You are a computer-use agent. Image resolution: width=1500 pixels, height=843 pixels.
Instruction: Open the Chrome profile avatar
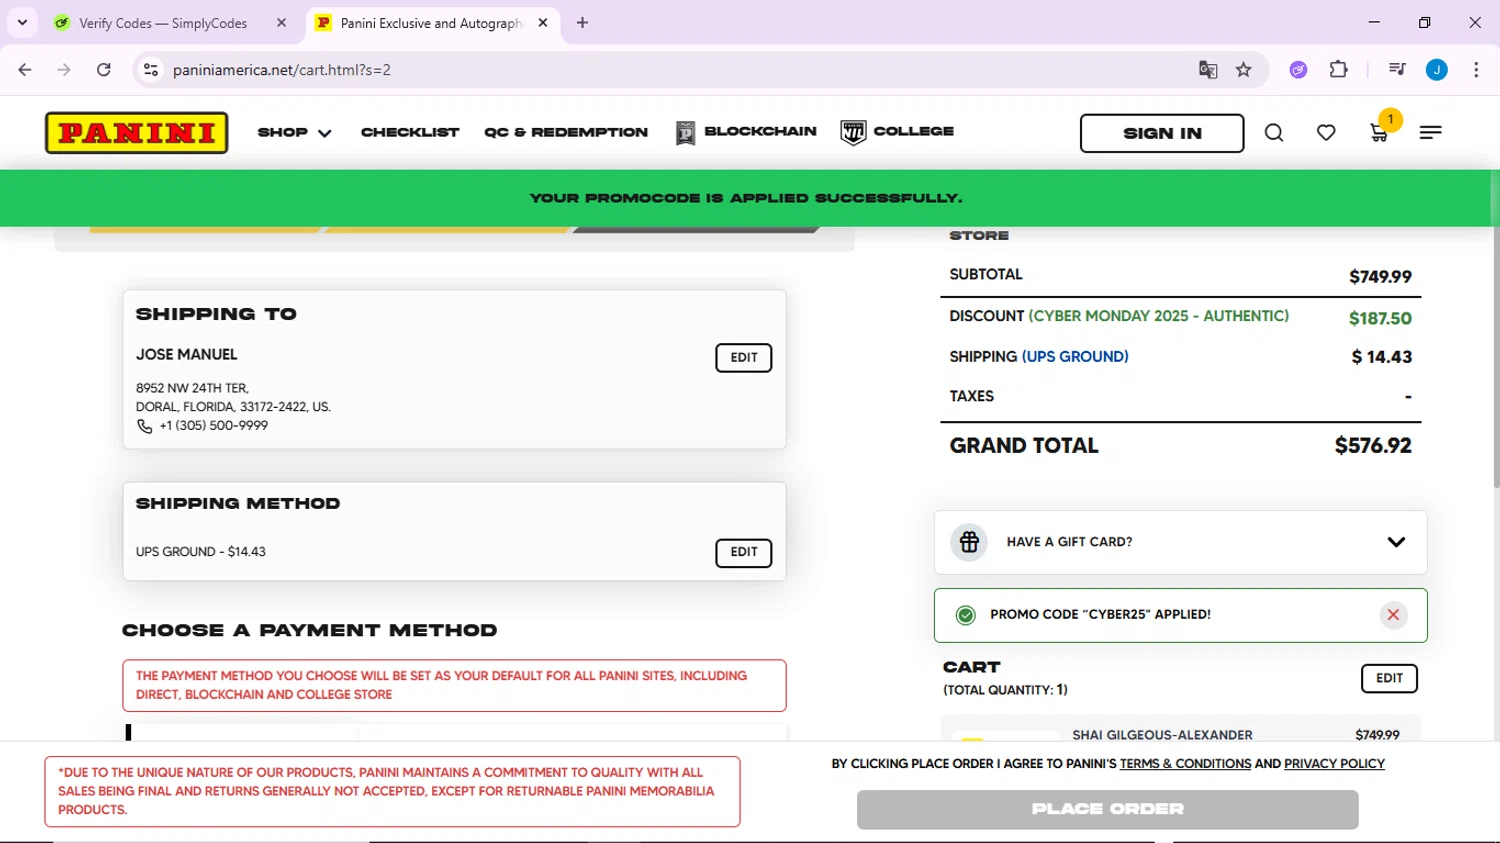pos(1437,70)
